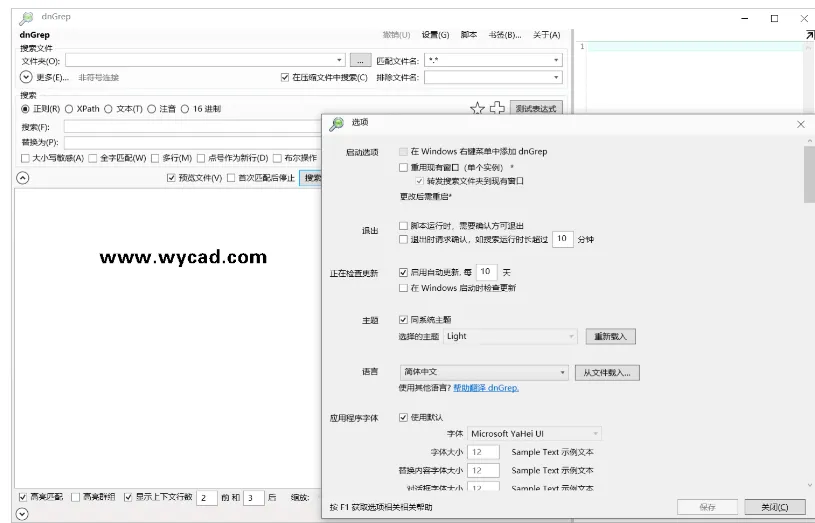Click the magnifier icon of the options dialog

coord(336,123)
